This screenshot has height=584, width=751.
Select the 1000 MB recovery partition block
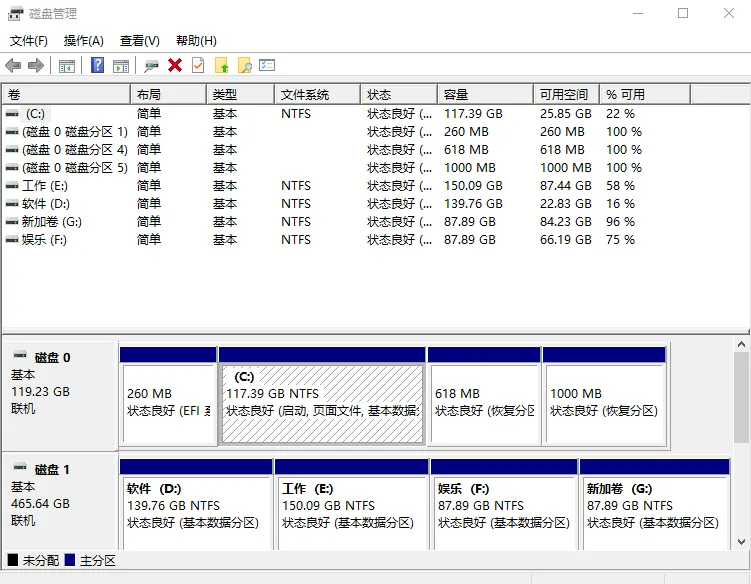coord(604,396)
